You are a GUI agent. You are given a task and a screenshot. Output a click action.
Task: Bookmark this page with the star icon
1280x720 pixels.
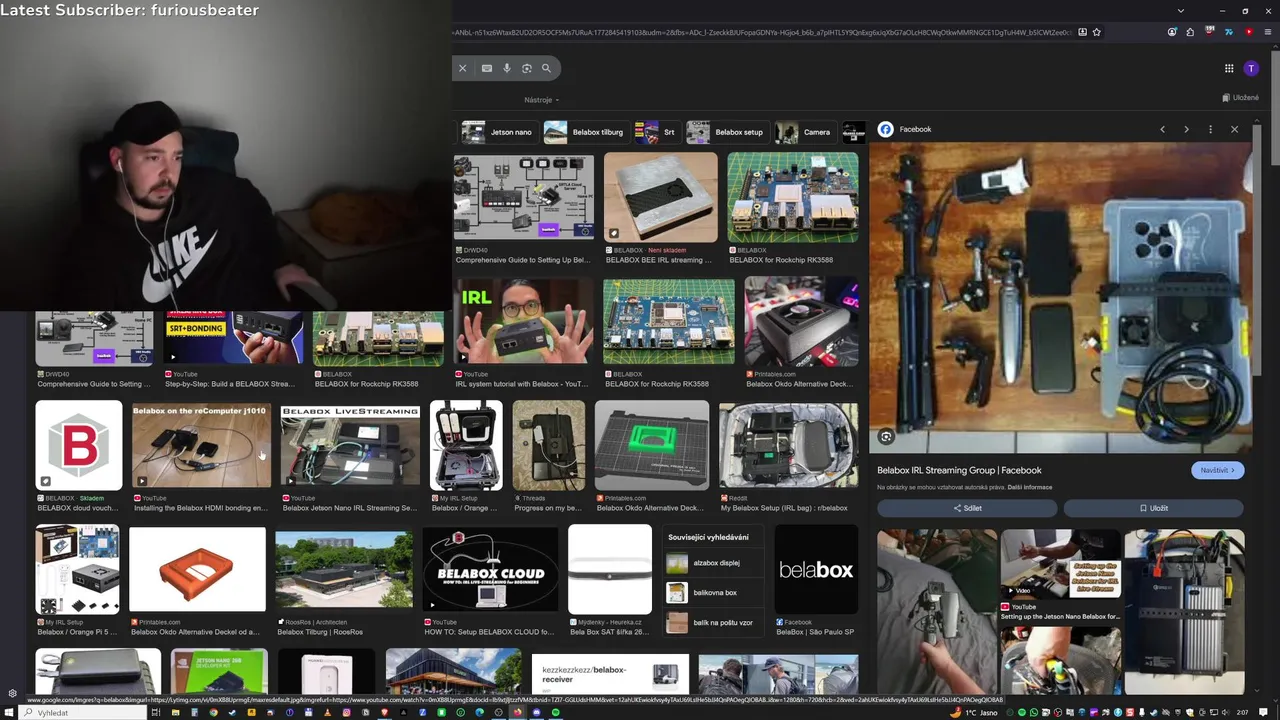click(1097, 32)
